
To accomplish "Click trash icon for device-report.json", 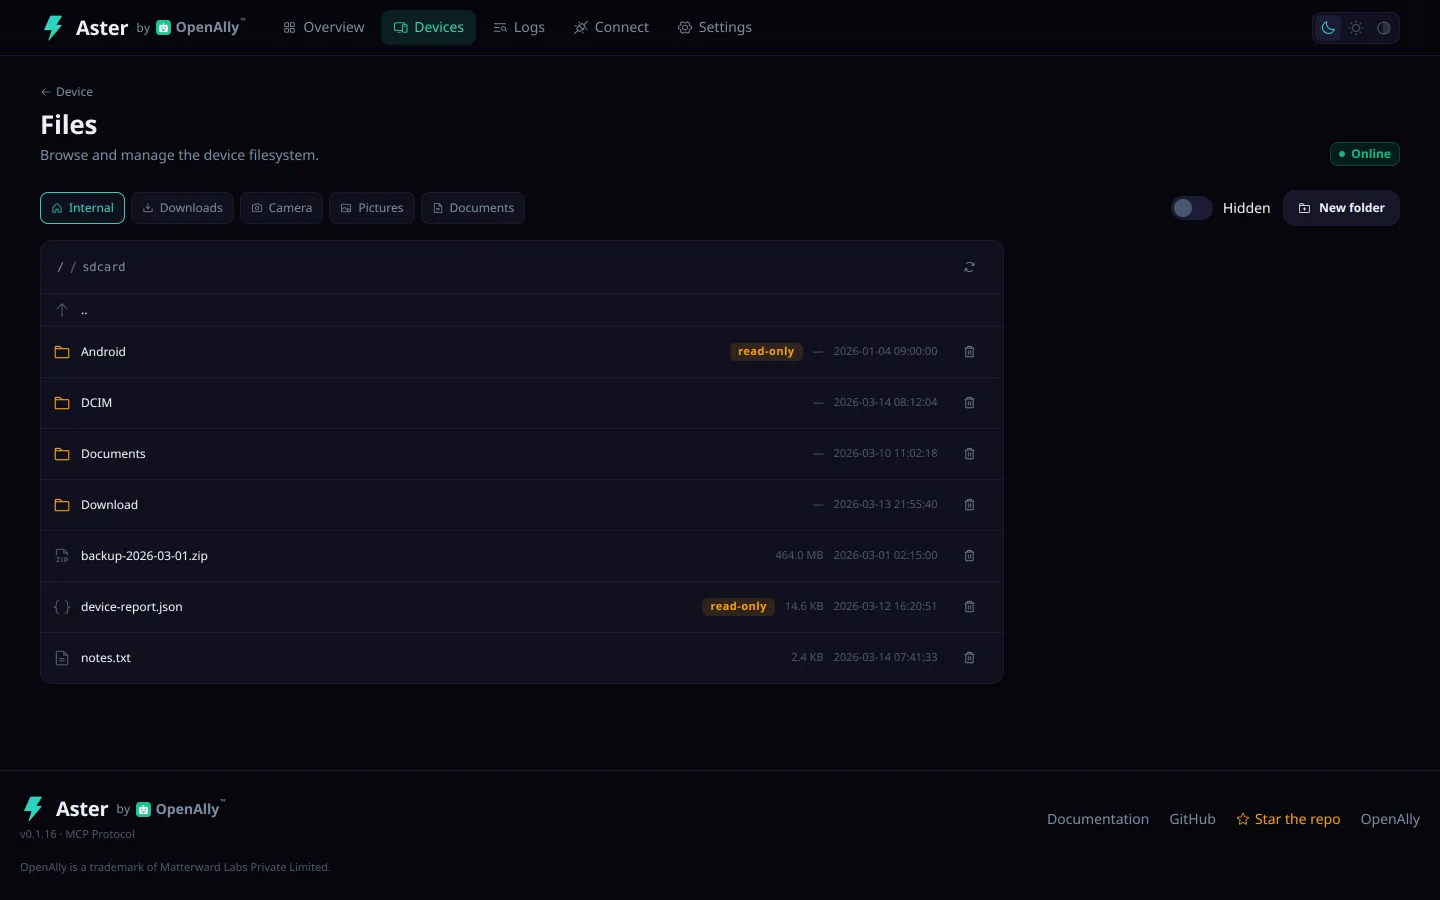I will coord(969,607).
